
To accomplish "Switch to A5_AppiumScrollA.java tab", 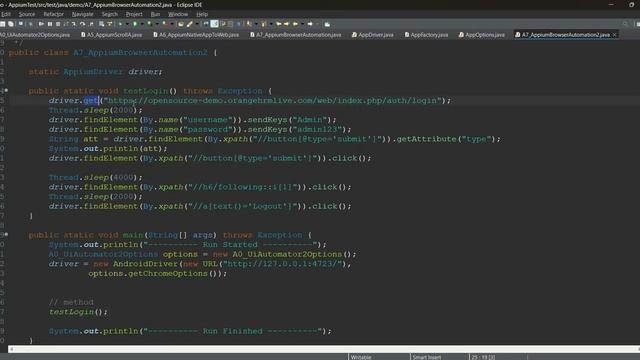I will click(x=111, y=35).
